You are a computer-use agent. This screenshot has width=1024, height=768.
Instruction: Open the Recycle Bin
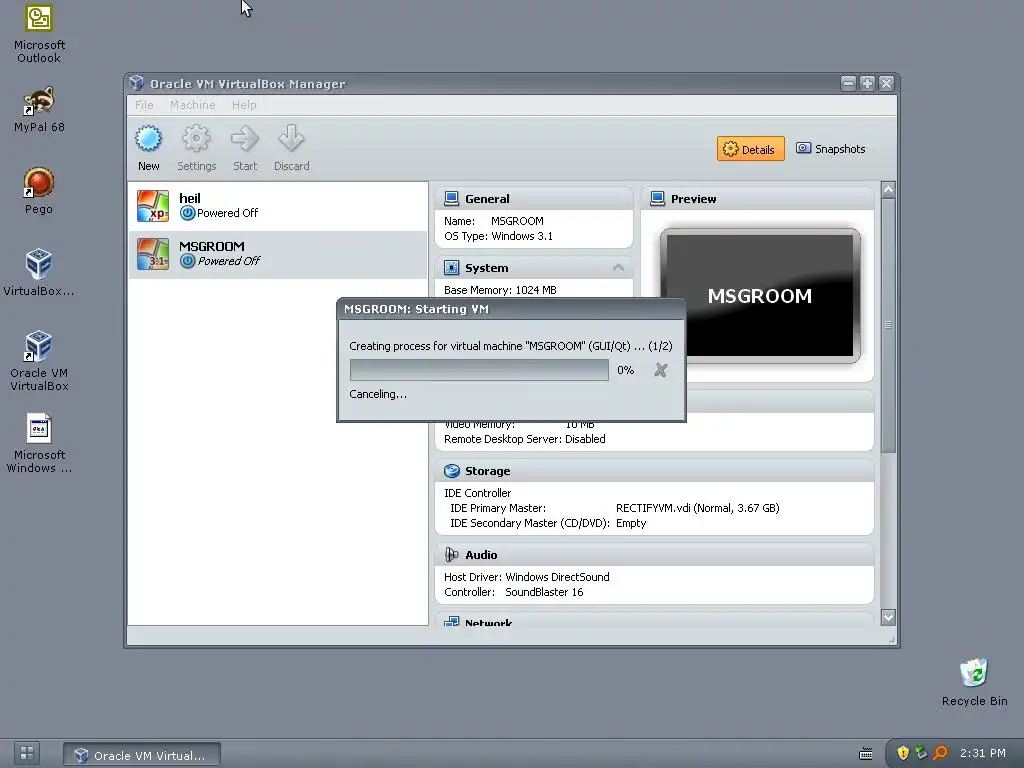coord(974,682)
